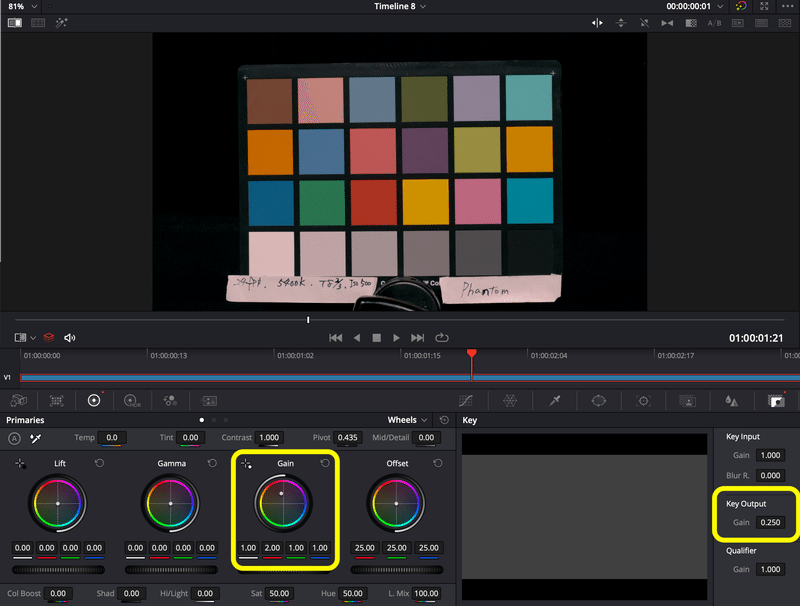Open the Color Match palette icon
The width and height of the screenshot is (800, 606).
[57, 401]
